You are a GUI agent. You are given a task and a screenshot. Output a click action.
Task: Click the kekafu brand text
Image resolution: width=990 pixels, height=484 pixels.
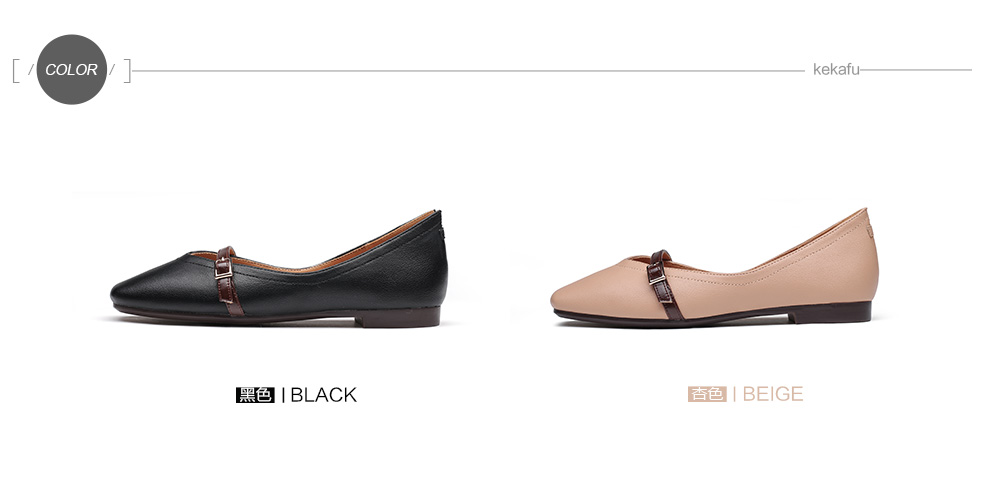click(x=836, y=69)
